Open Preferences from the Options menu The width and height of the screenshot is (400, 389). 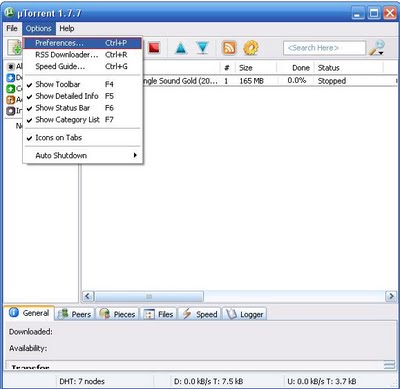tap(83, 43)
